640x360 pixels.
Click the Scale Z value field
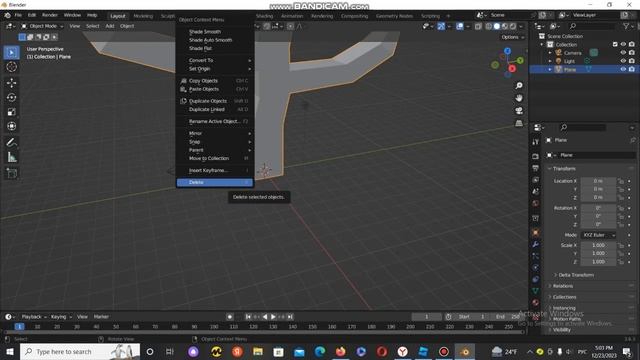(x=598, y=262)
